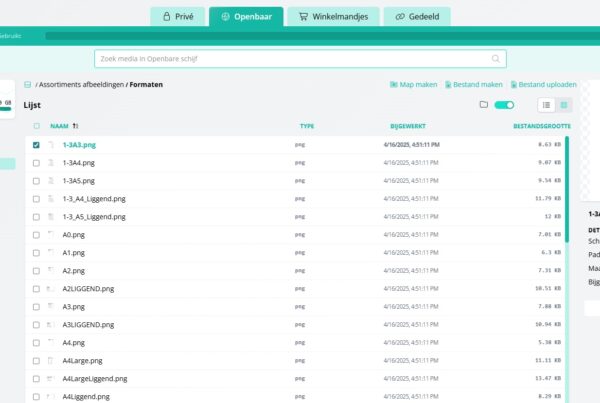The height and width of the screenshot is (403, 600).
Task: Click the BIJGEWERKT column header
Action: (x=408, y=126)
